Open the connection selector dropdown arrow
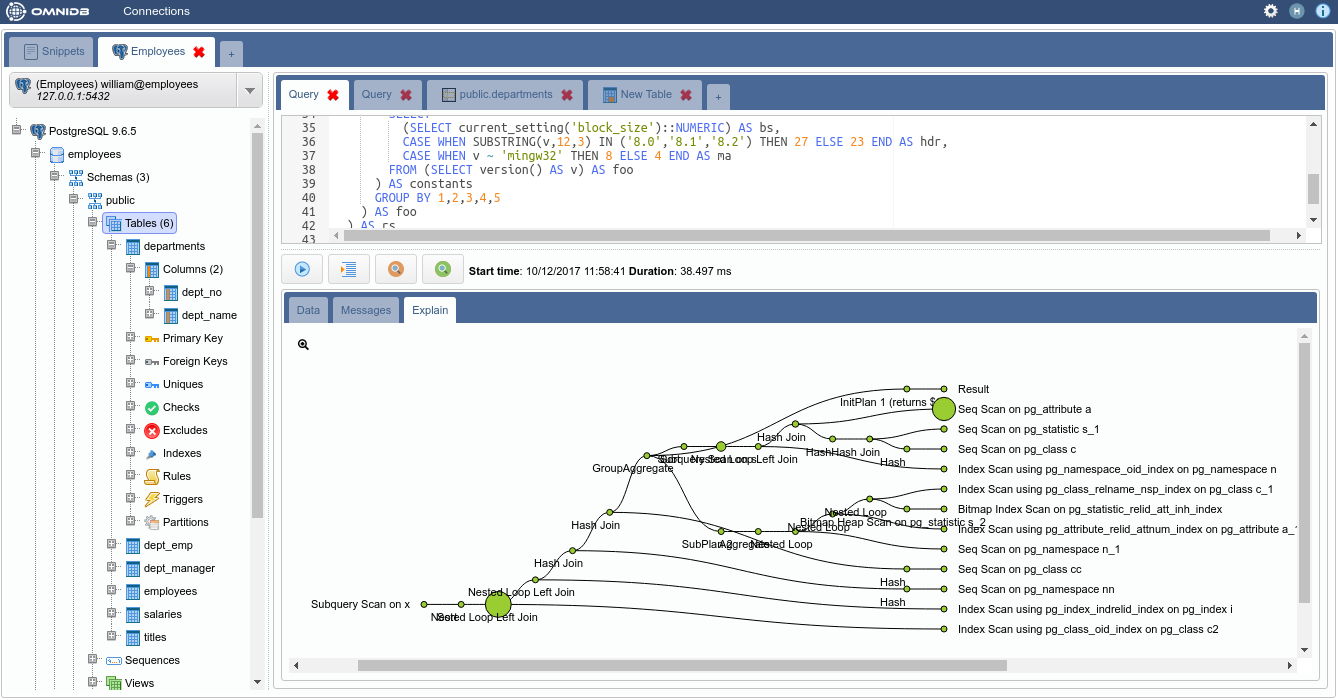 (249, 90)
